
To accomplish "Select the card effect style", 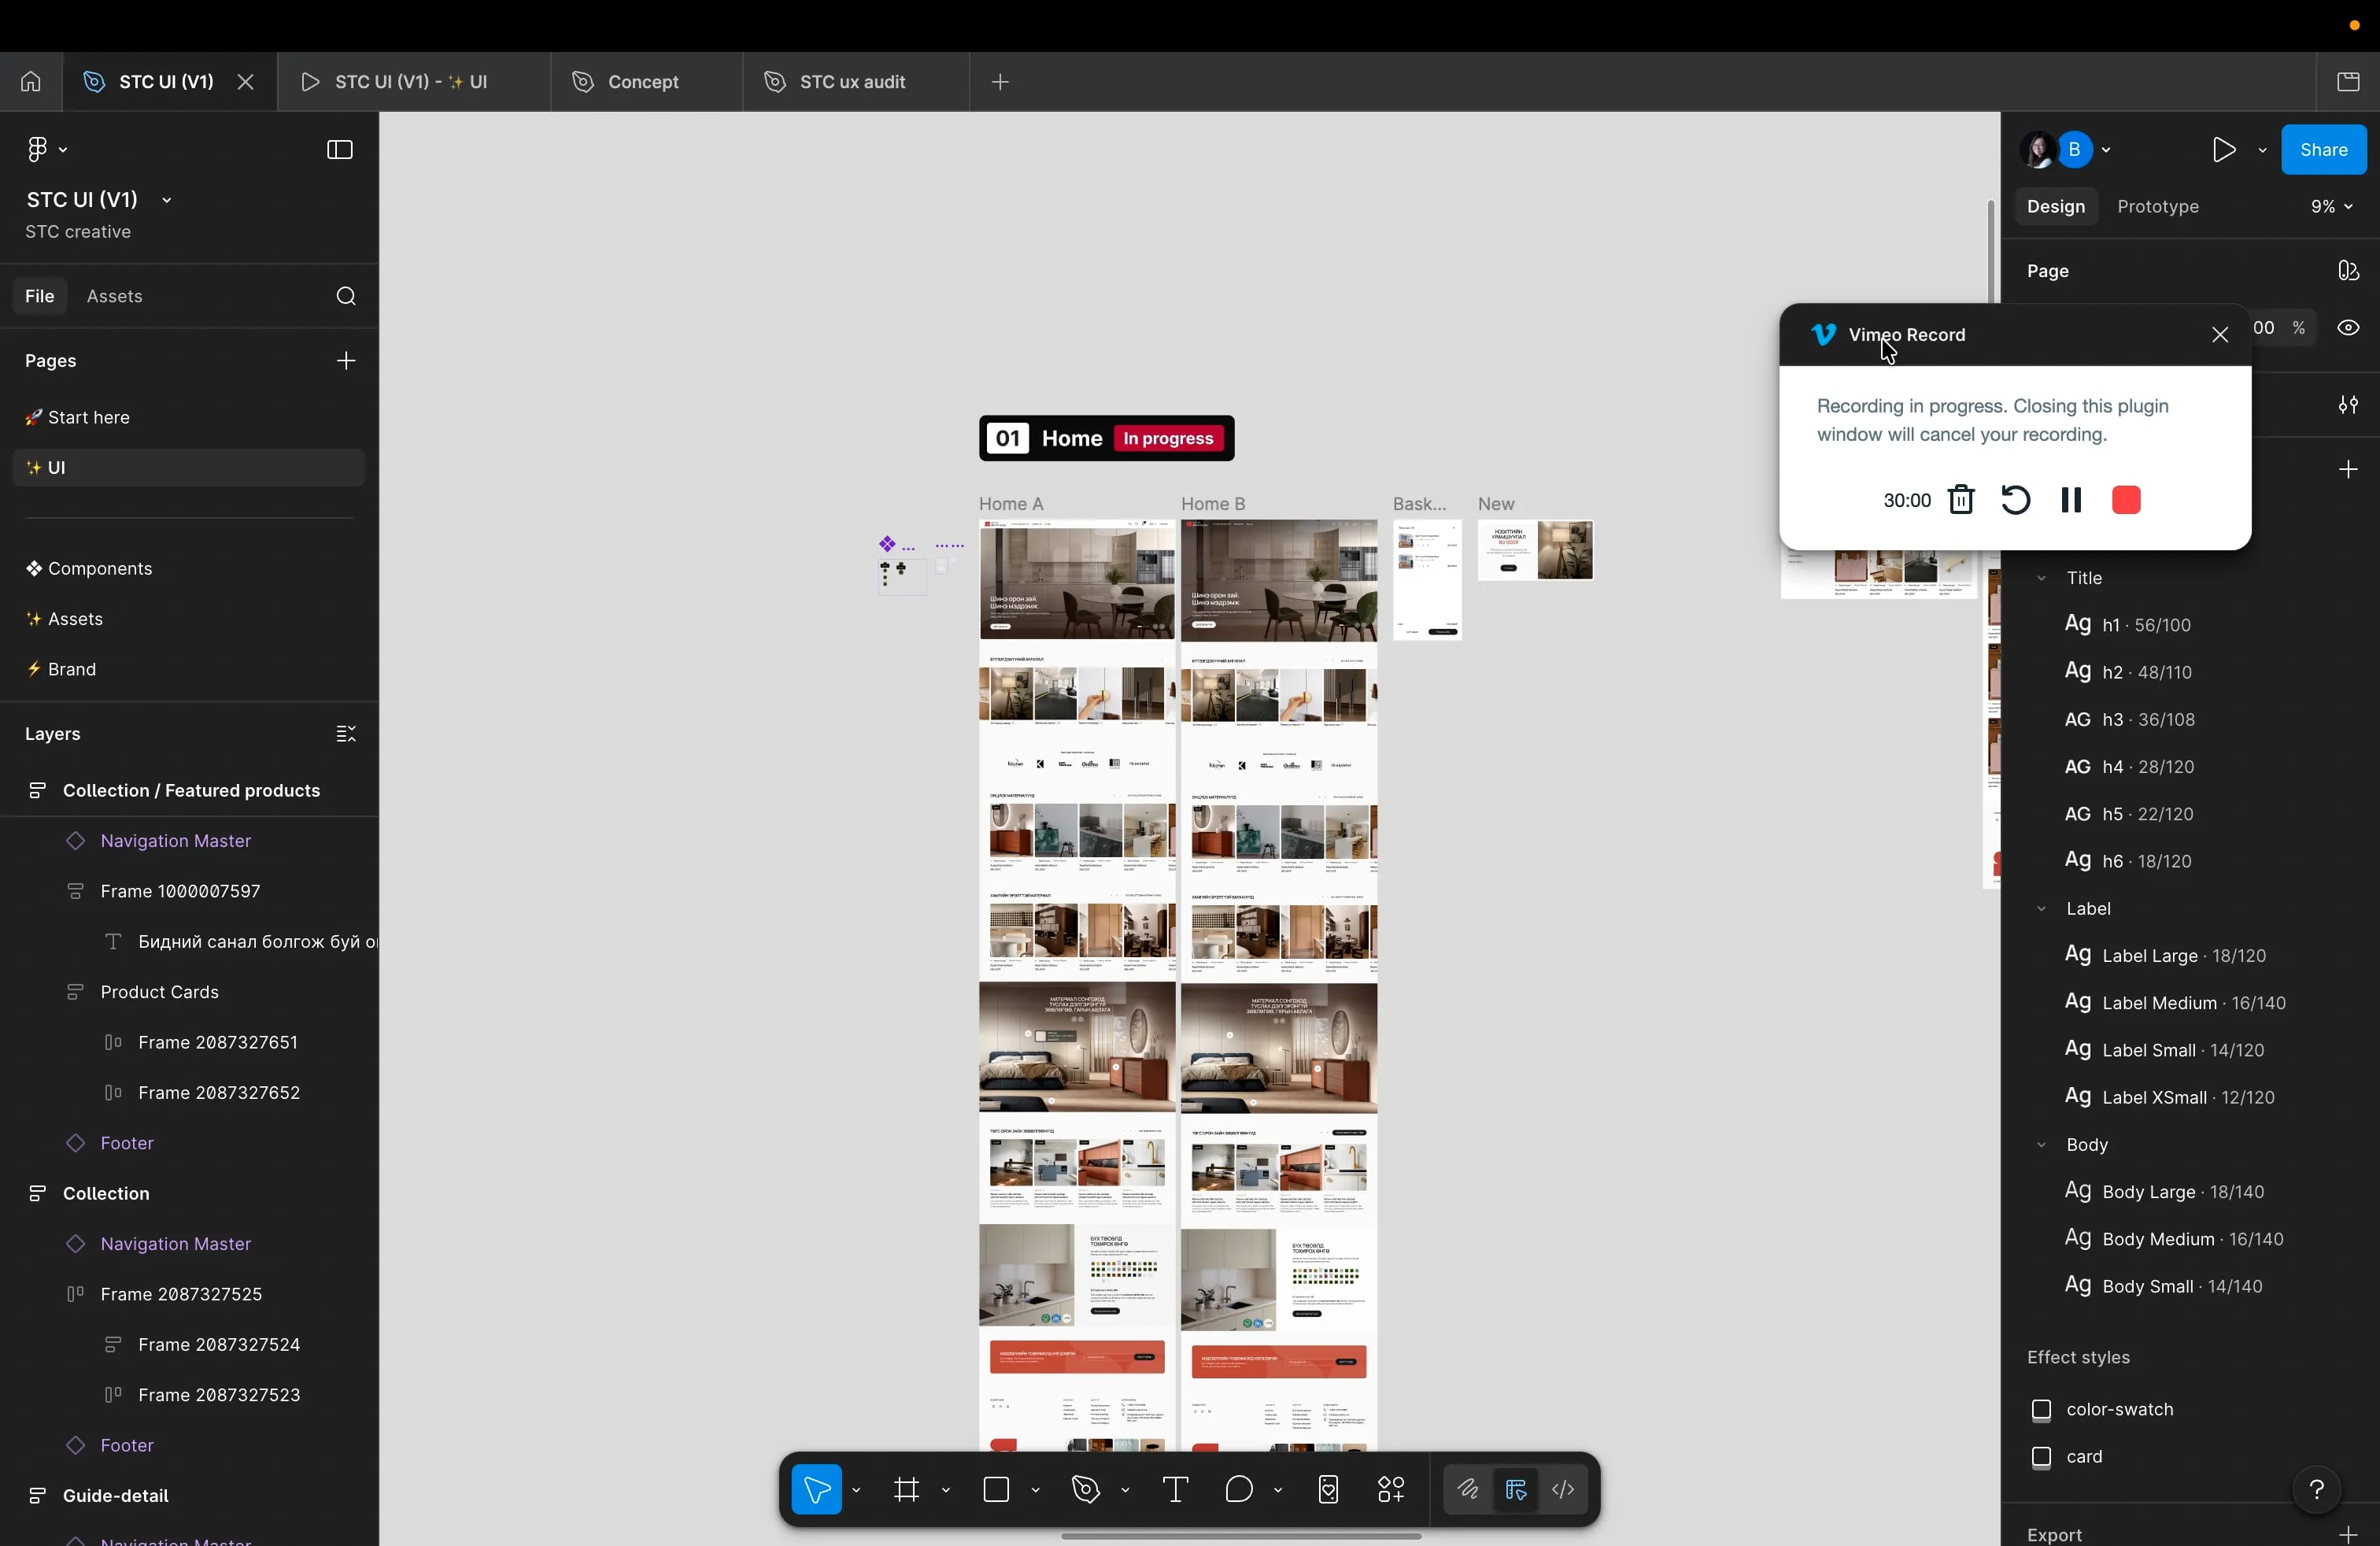I will coord(2067,1458).
